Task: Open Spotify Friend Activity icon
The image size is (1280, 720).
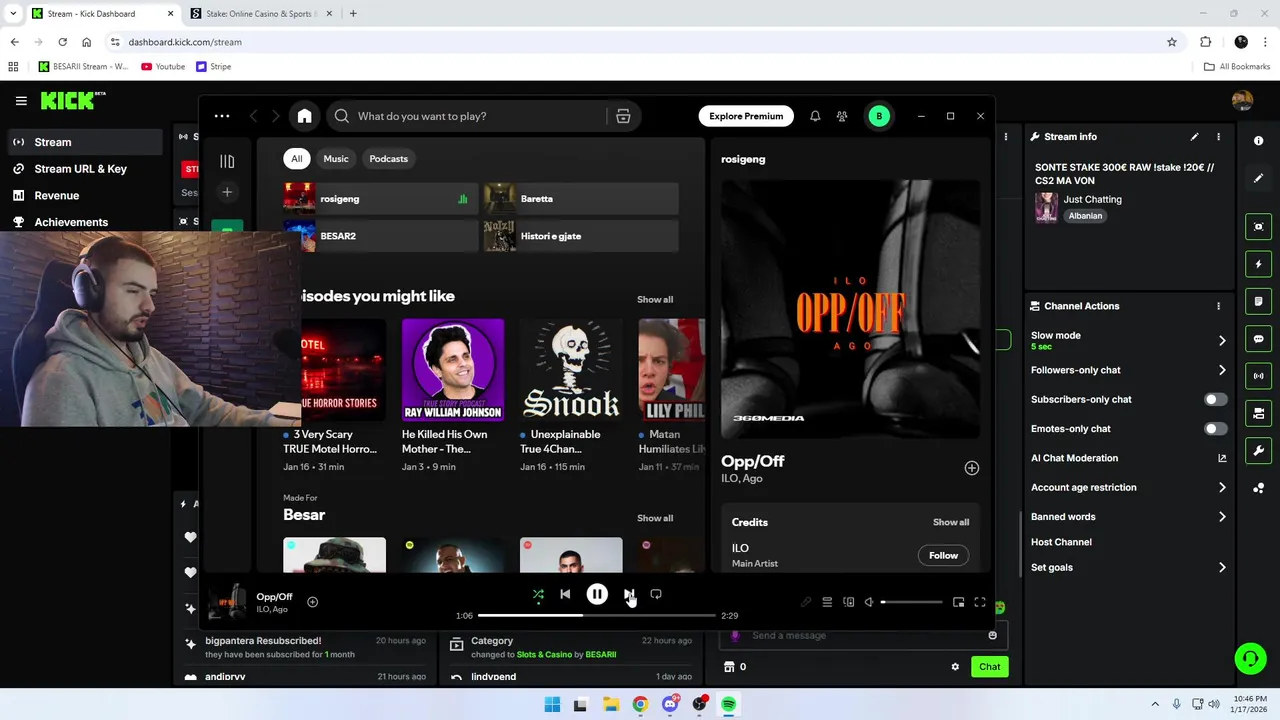Action: tap(842, 116)
